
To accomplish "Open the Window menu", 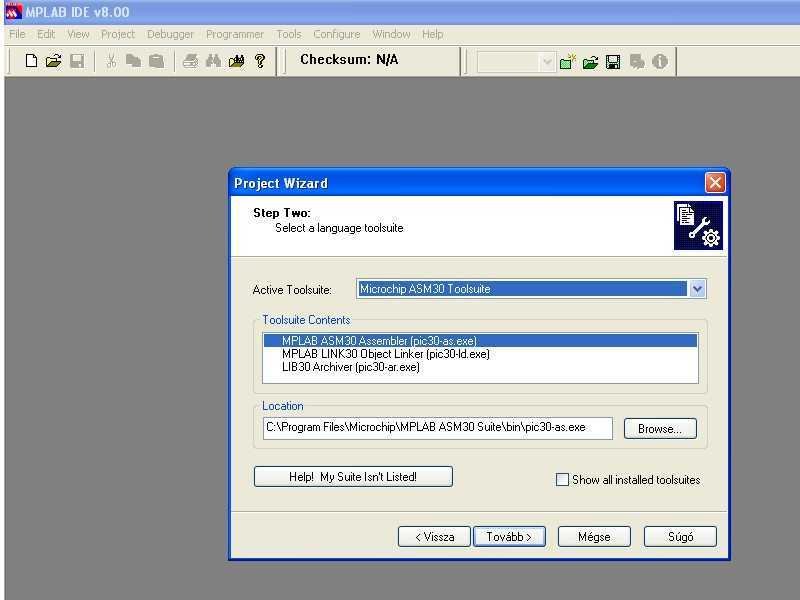I will tap(391, 34).
